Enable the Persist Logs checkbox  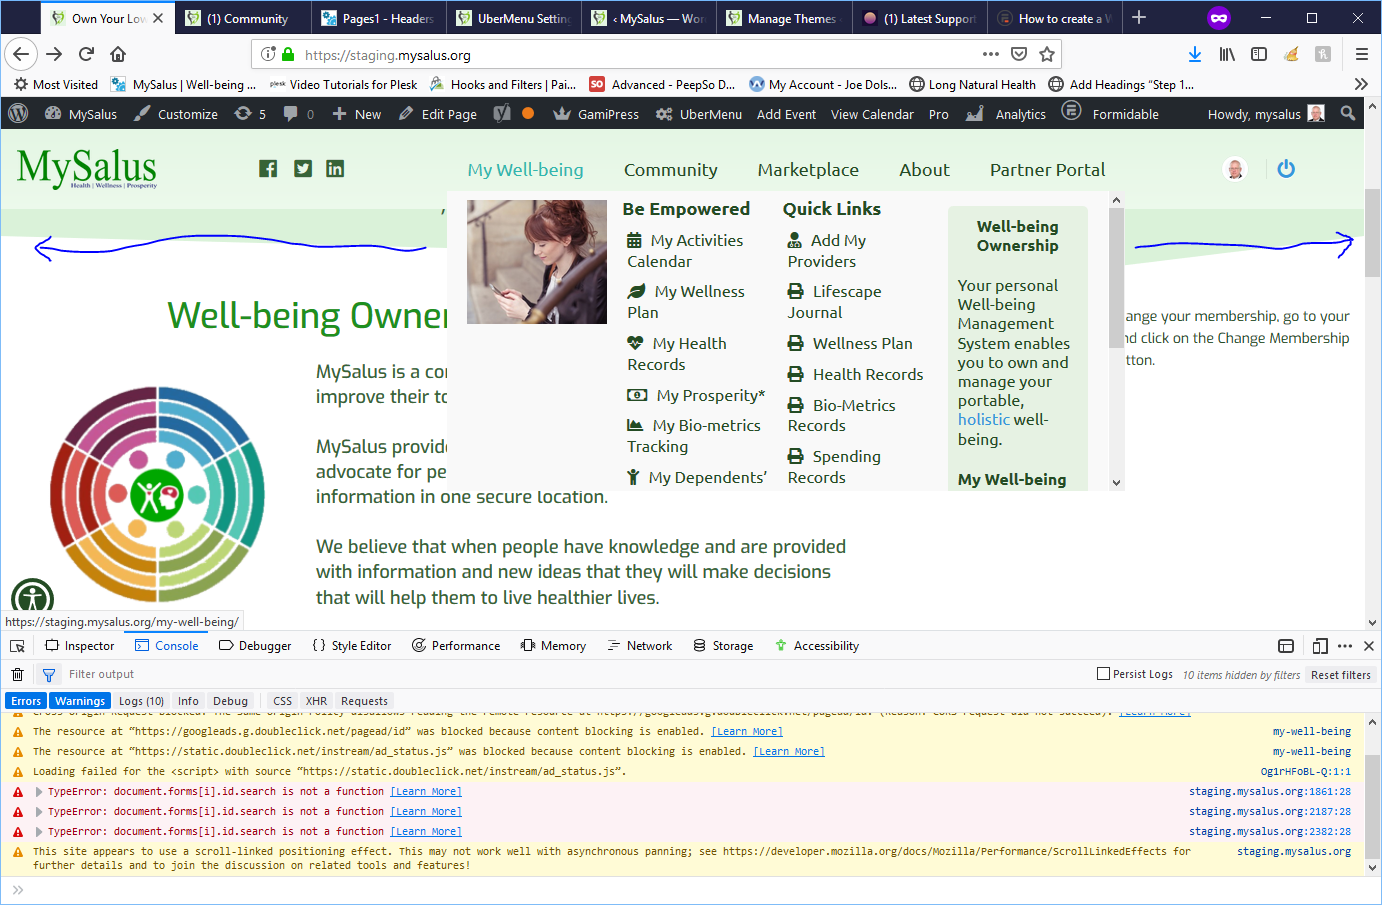click(x=1104, y=674)
